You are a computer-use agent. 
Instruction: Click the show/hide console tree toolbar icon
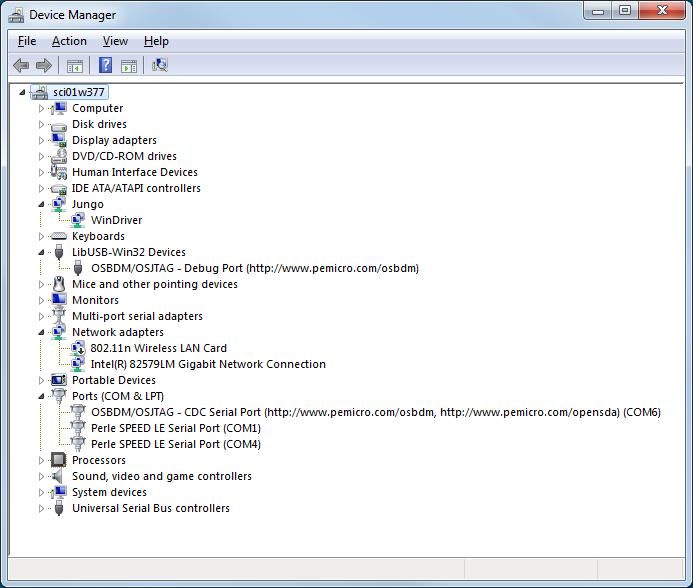[x=75, y=66]
